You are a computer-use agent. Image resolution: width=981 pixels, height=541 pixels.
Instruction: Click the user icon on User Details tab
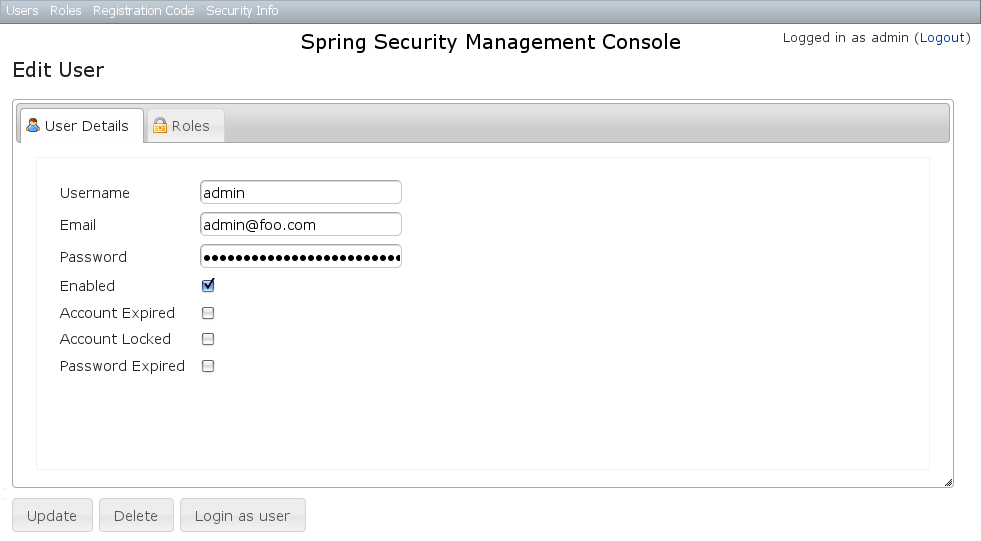click(33, 126)
